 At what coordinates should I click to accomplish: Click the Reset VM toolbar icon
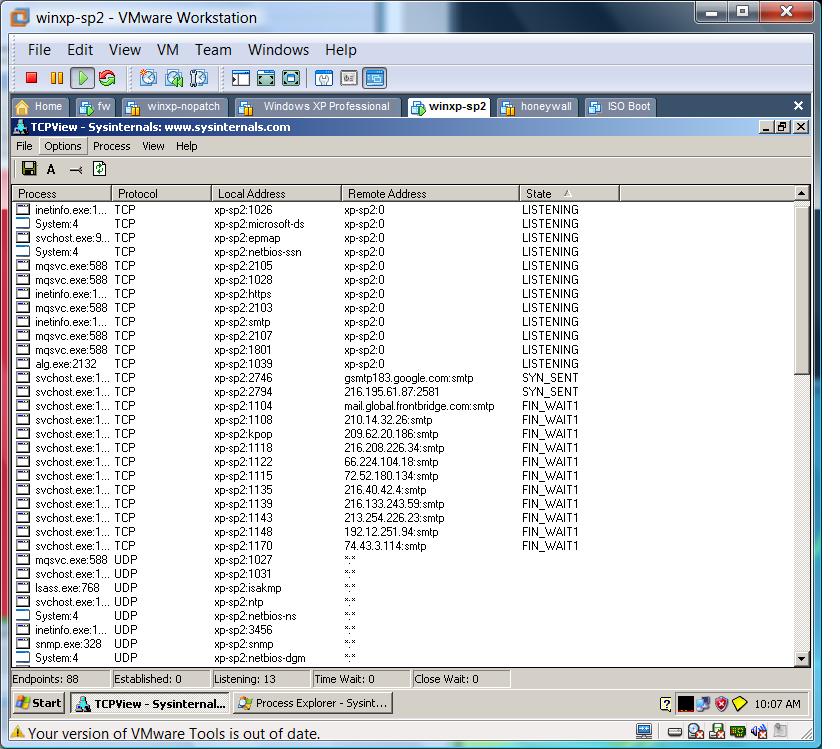tap(107, 78)
